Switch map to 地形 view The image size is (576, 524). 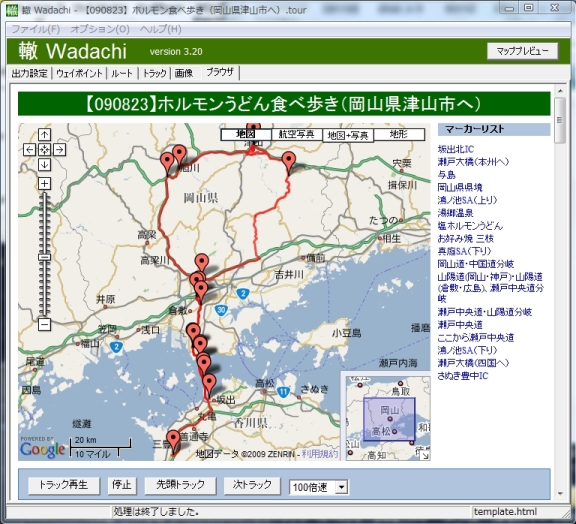click(x=399, y=134)
